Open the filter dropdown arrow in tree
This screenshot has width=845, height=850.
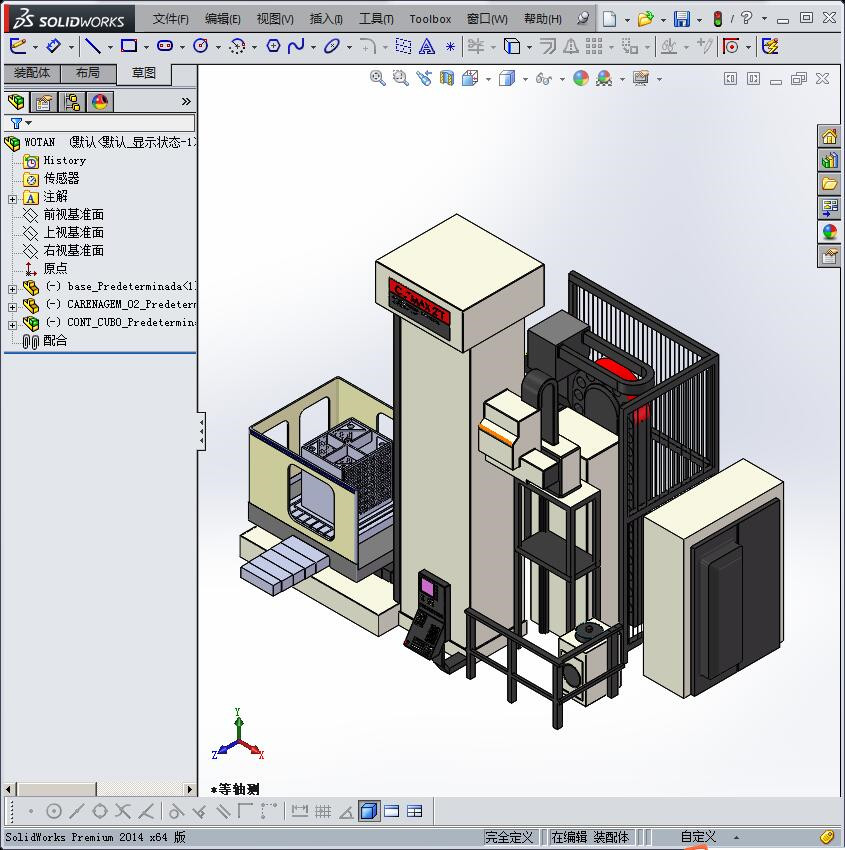tap(29, 123)
